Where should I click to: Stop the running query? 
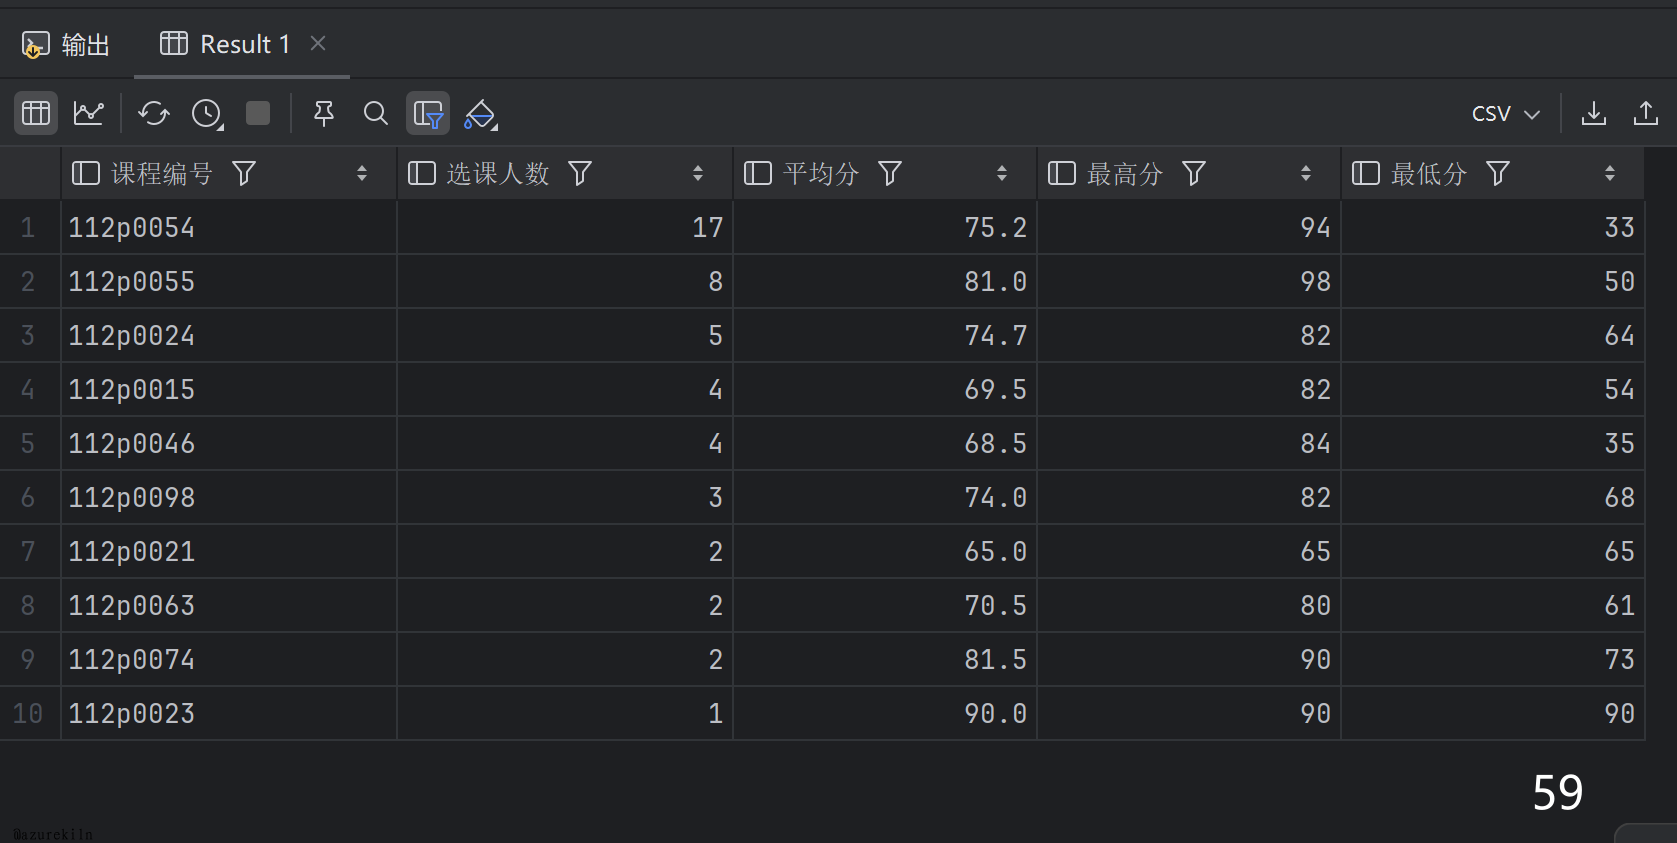pyautogui.click(x=258, y=113)
